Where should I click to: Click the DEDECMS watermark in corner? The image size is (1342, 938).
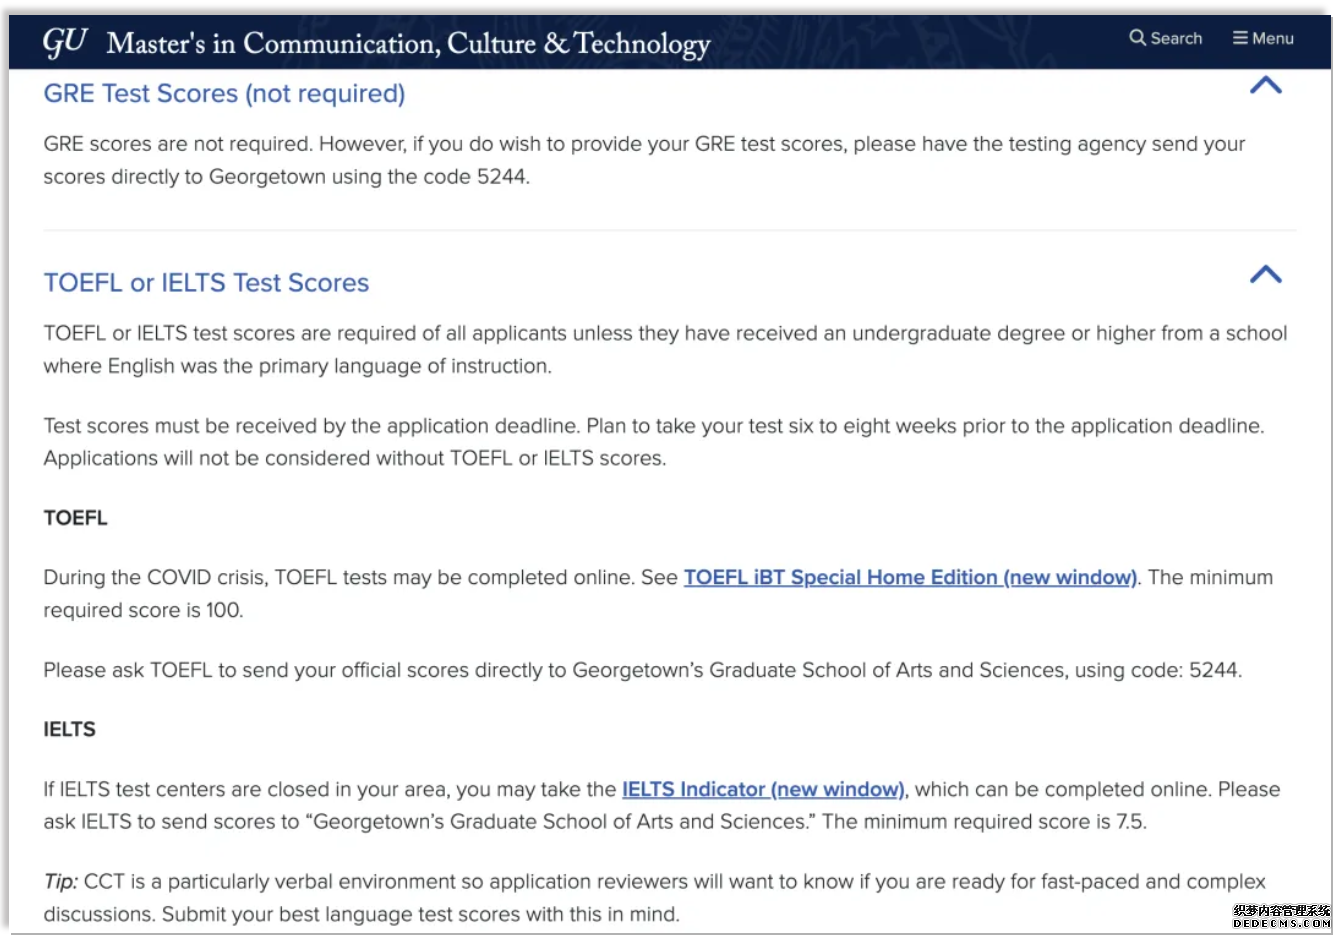coord(1281,917)
